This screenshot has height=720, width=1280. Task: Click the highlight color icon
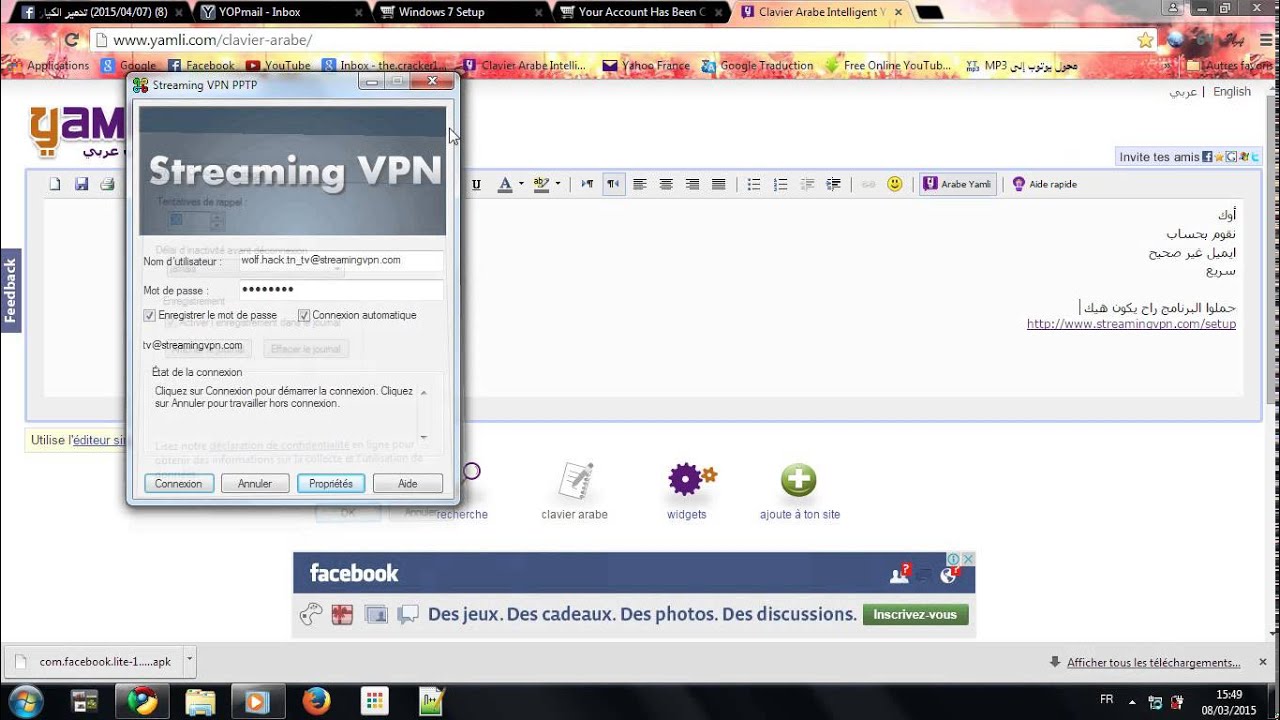click(541, 184)
